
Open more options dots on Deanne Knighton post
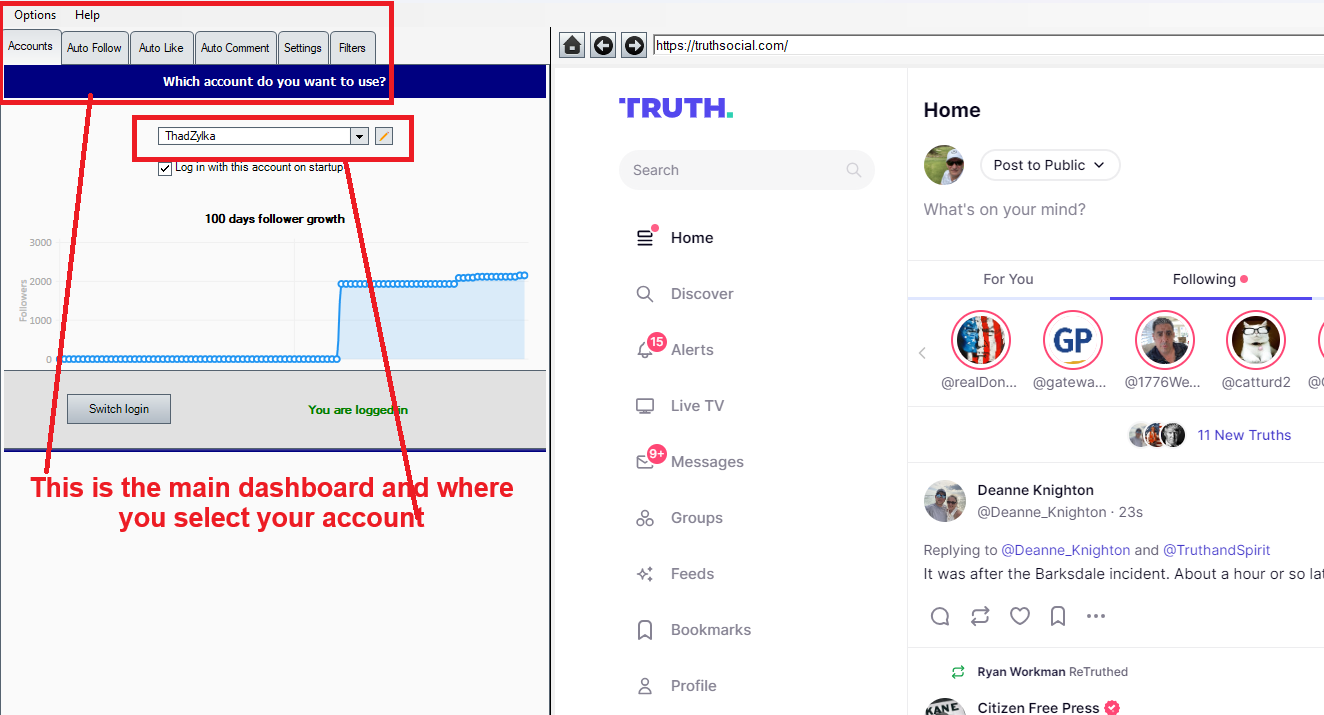click(x=1096, y=616)
